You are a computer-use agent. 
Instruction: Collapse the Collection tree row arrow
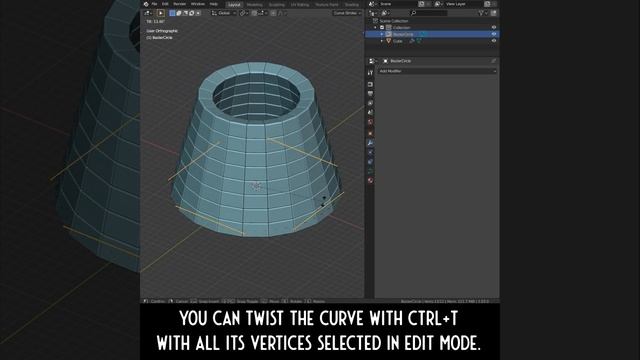376,27
